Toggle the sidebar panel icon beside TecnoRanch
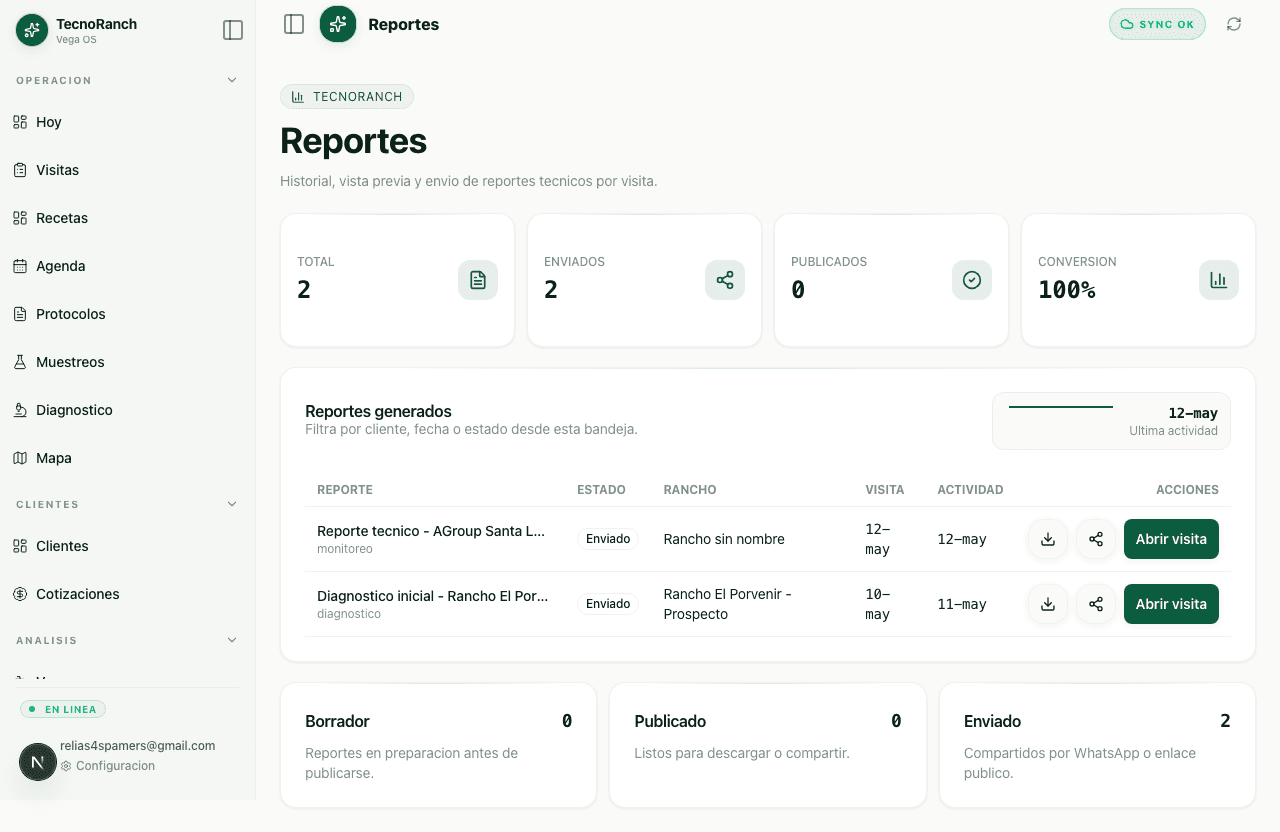The image size is (1280, 832). tap(233, 30)
